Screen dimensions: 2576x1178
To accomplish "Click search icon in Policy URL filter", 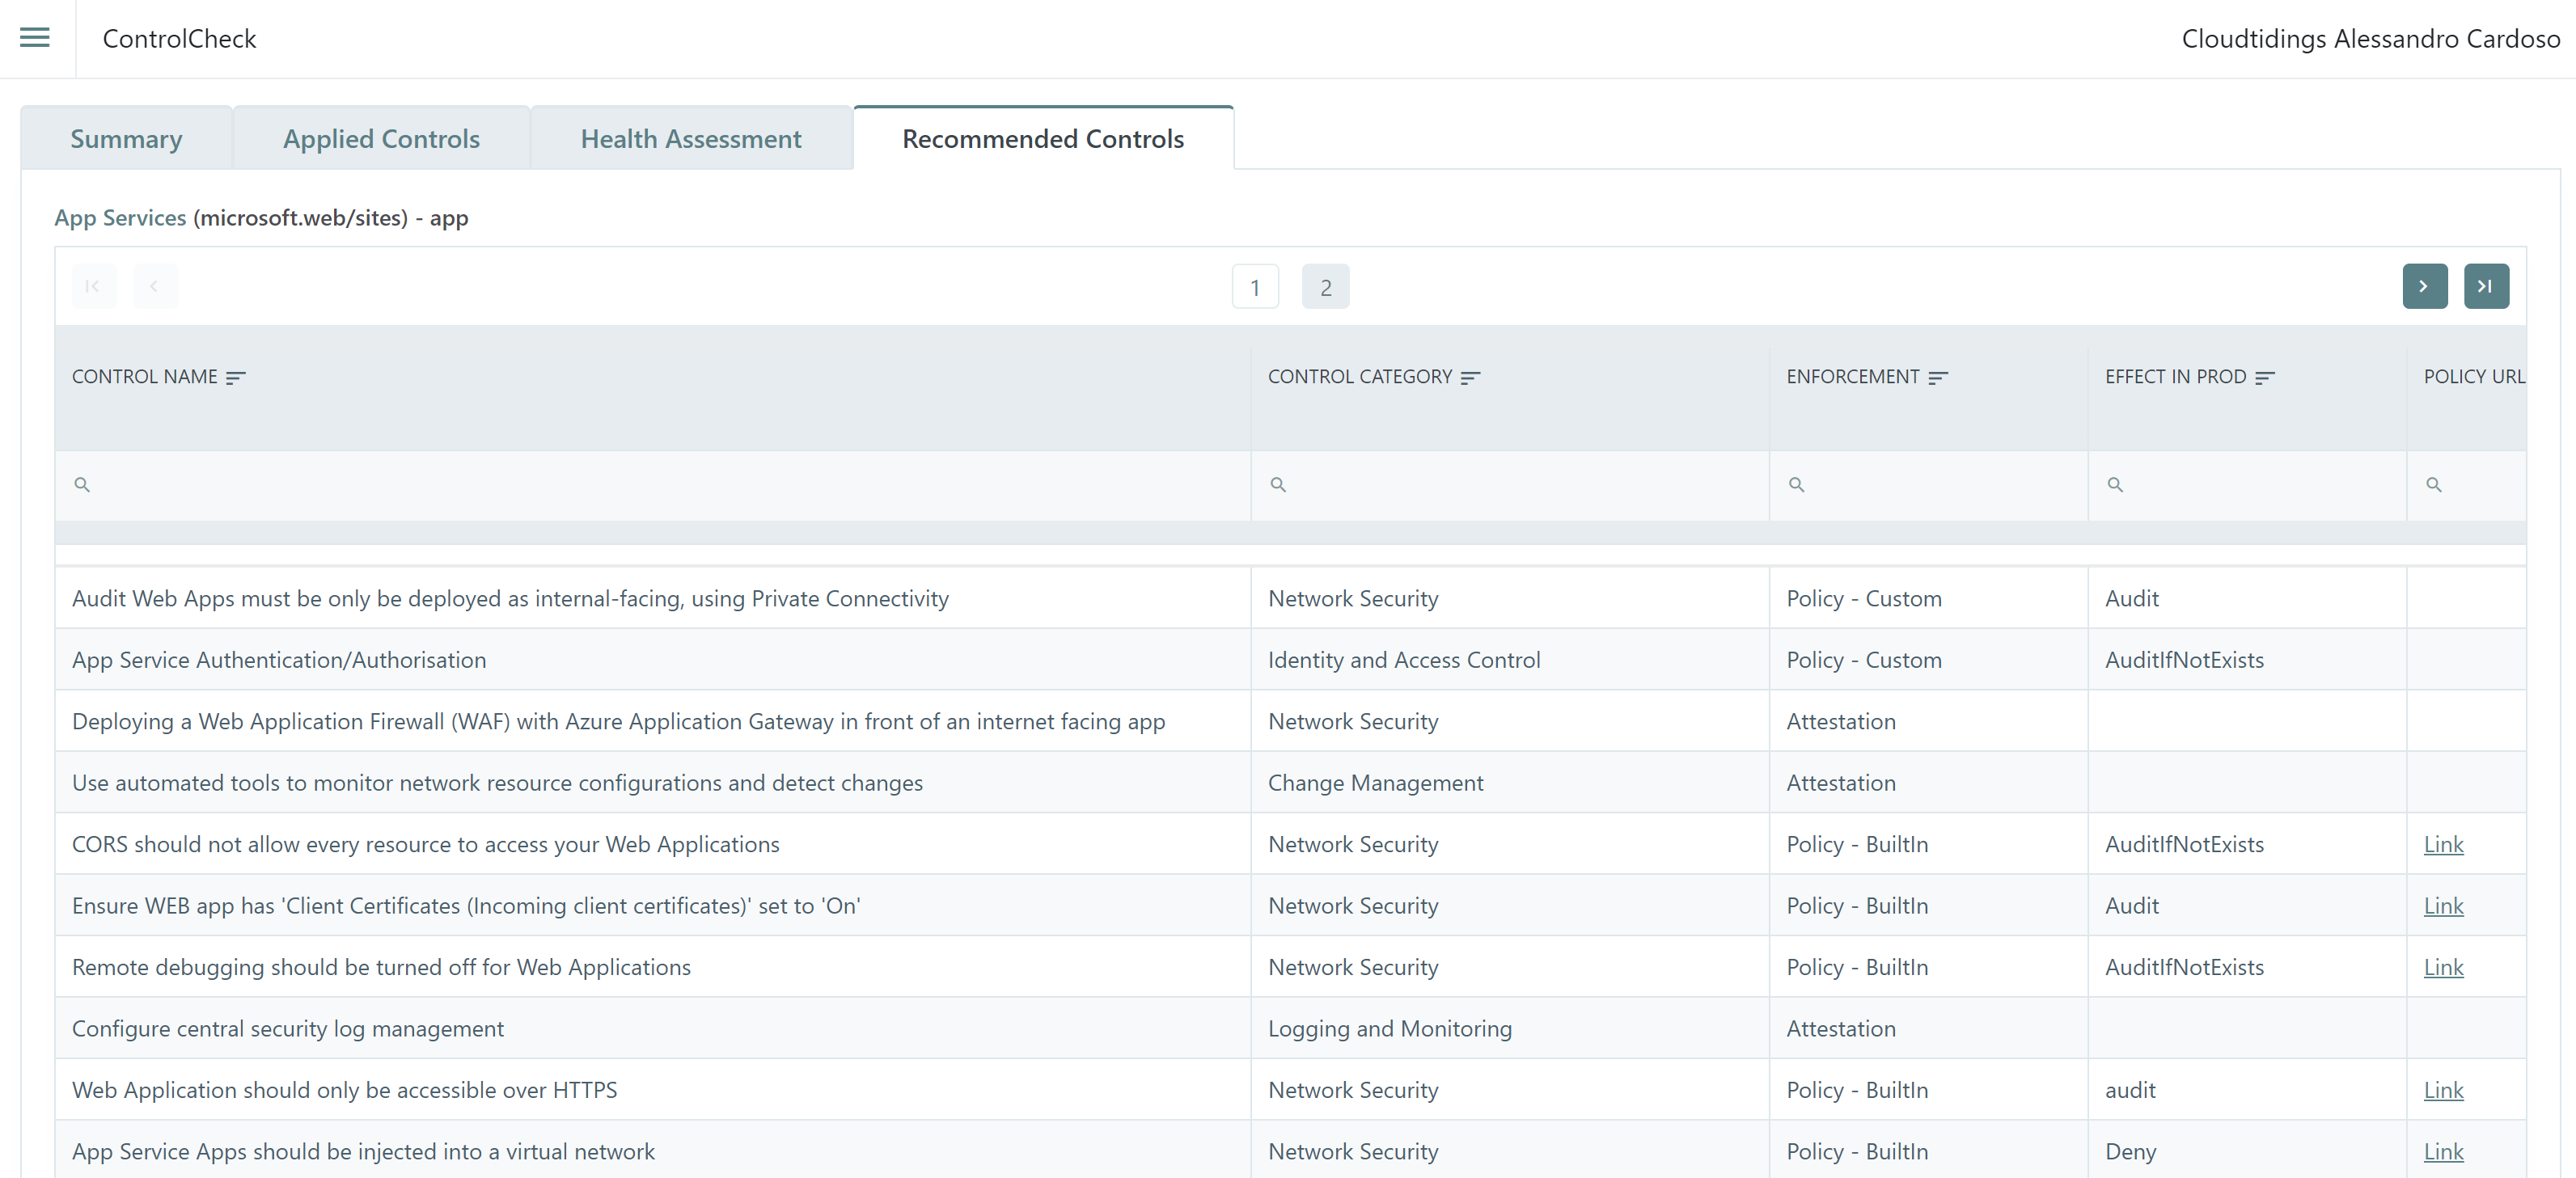I will pyautogui.click(x=2434, y=485).
